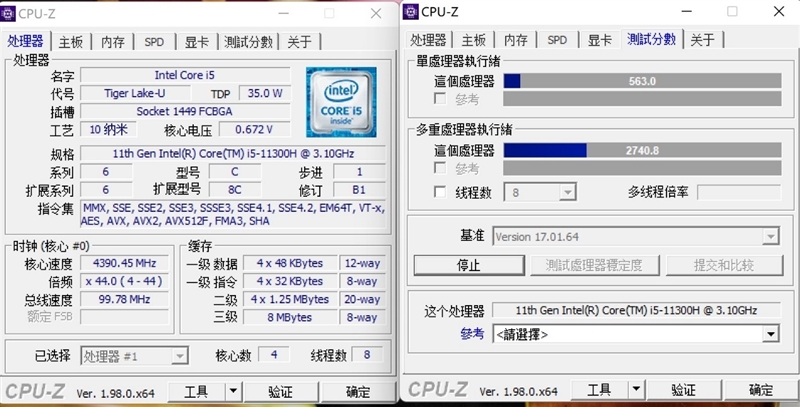Image resolution: width=800 pixels, height=407 pixels.
Task: Enable single-thread 參考 checkbox
Action: click(x=440, y=98)
